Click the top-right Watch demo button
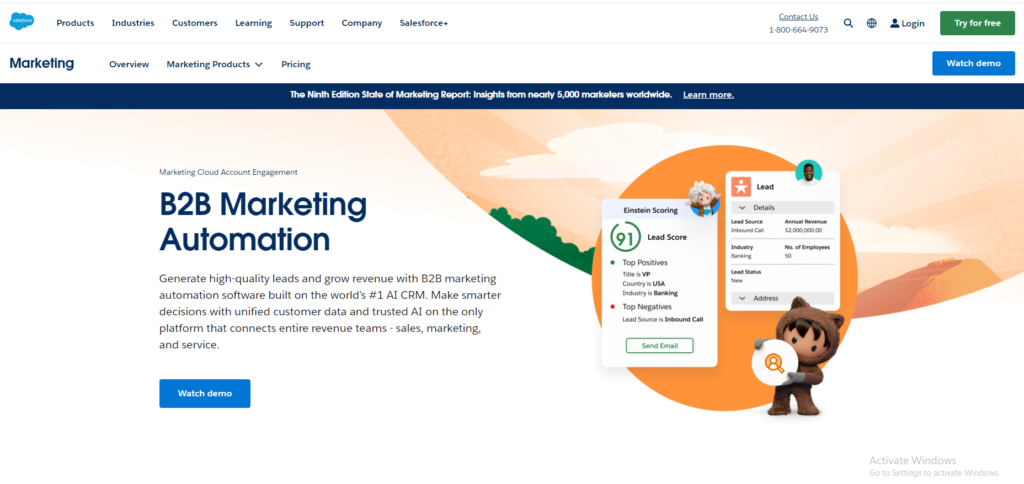This screenshot has width=1024, height=484. (974, 63)
